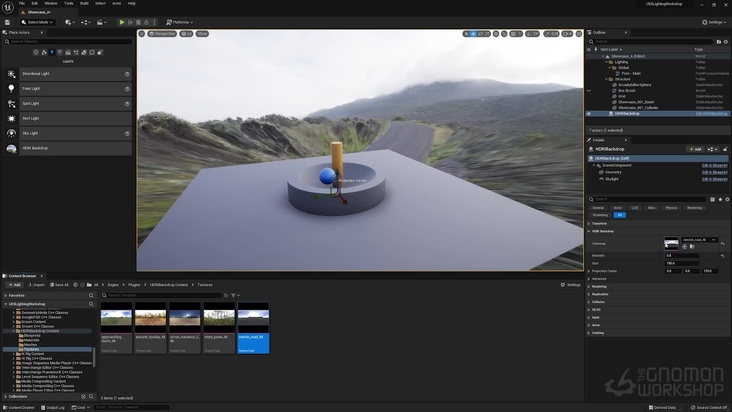Click the Size value field
732x412 pixels.
tap(682, 264)
